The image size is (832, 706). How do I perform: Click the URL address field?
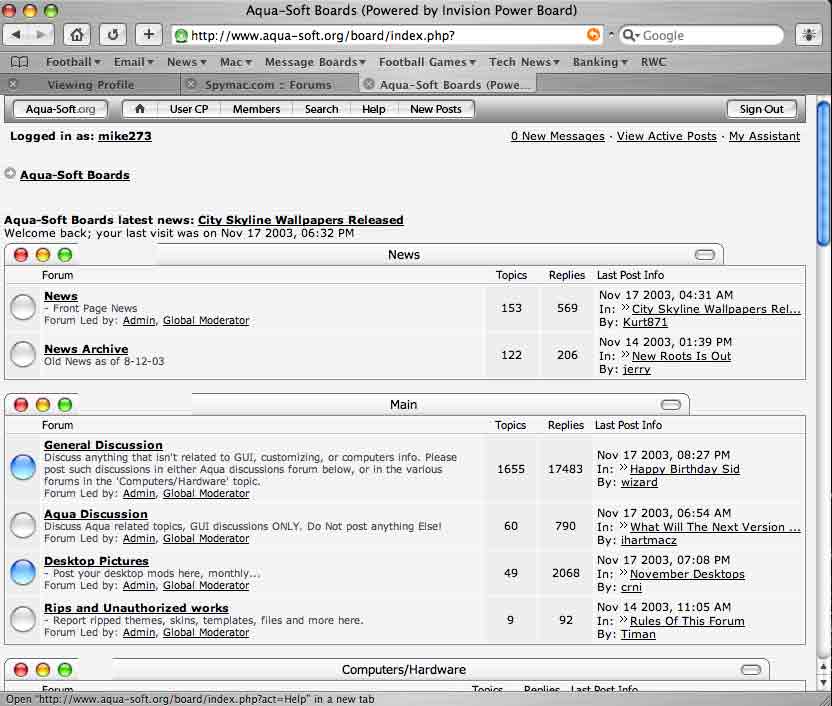pyautogui.click(x=387, y=36)
